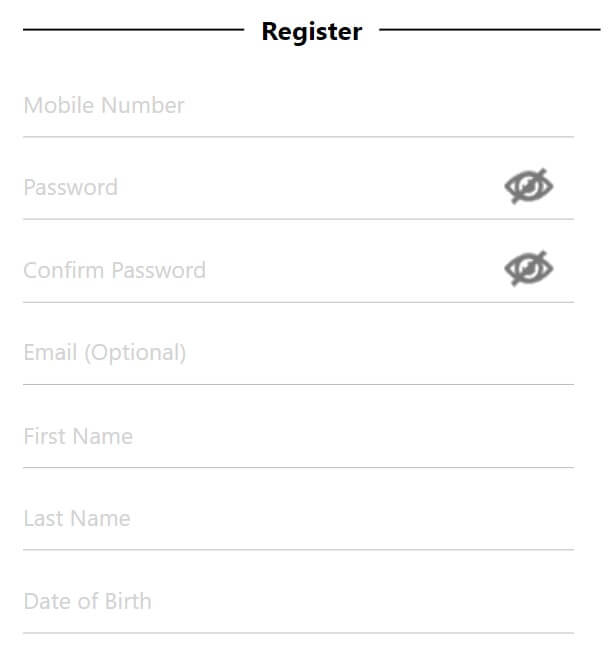This screenshot has height=663, width=615.
Task: Click the Confirm Password placeholder text
Action: [115, 271]
